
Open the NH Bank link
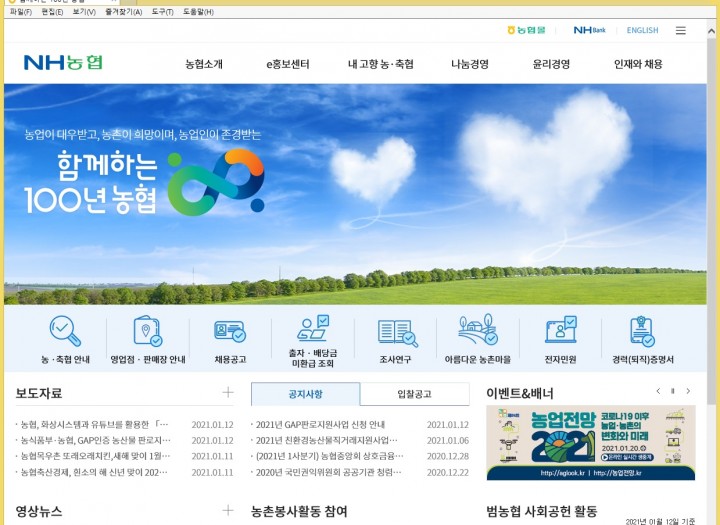(589, 30)
